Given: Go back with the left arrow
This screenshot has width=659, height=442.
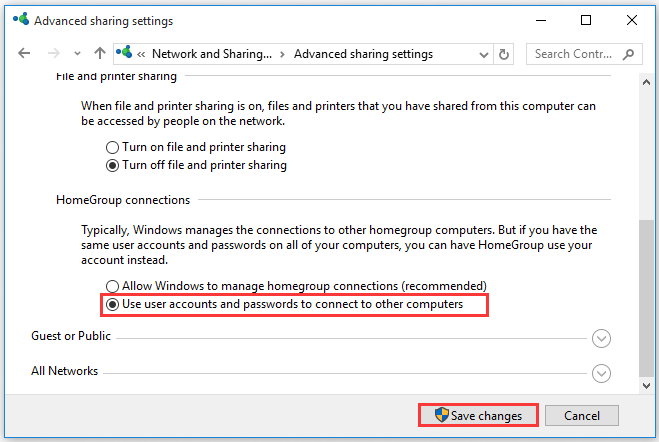Looking at the screenshot, I should click(24, 53).
